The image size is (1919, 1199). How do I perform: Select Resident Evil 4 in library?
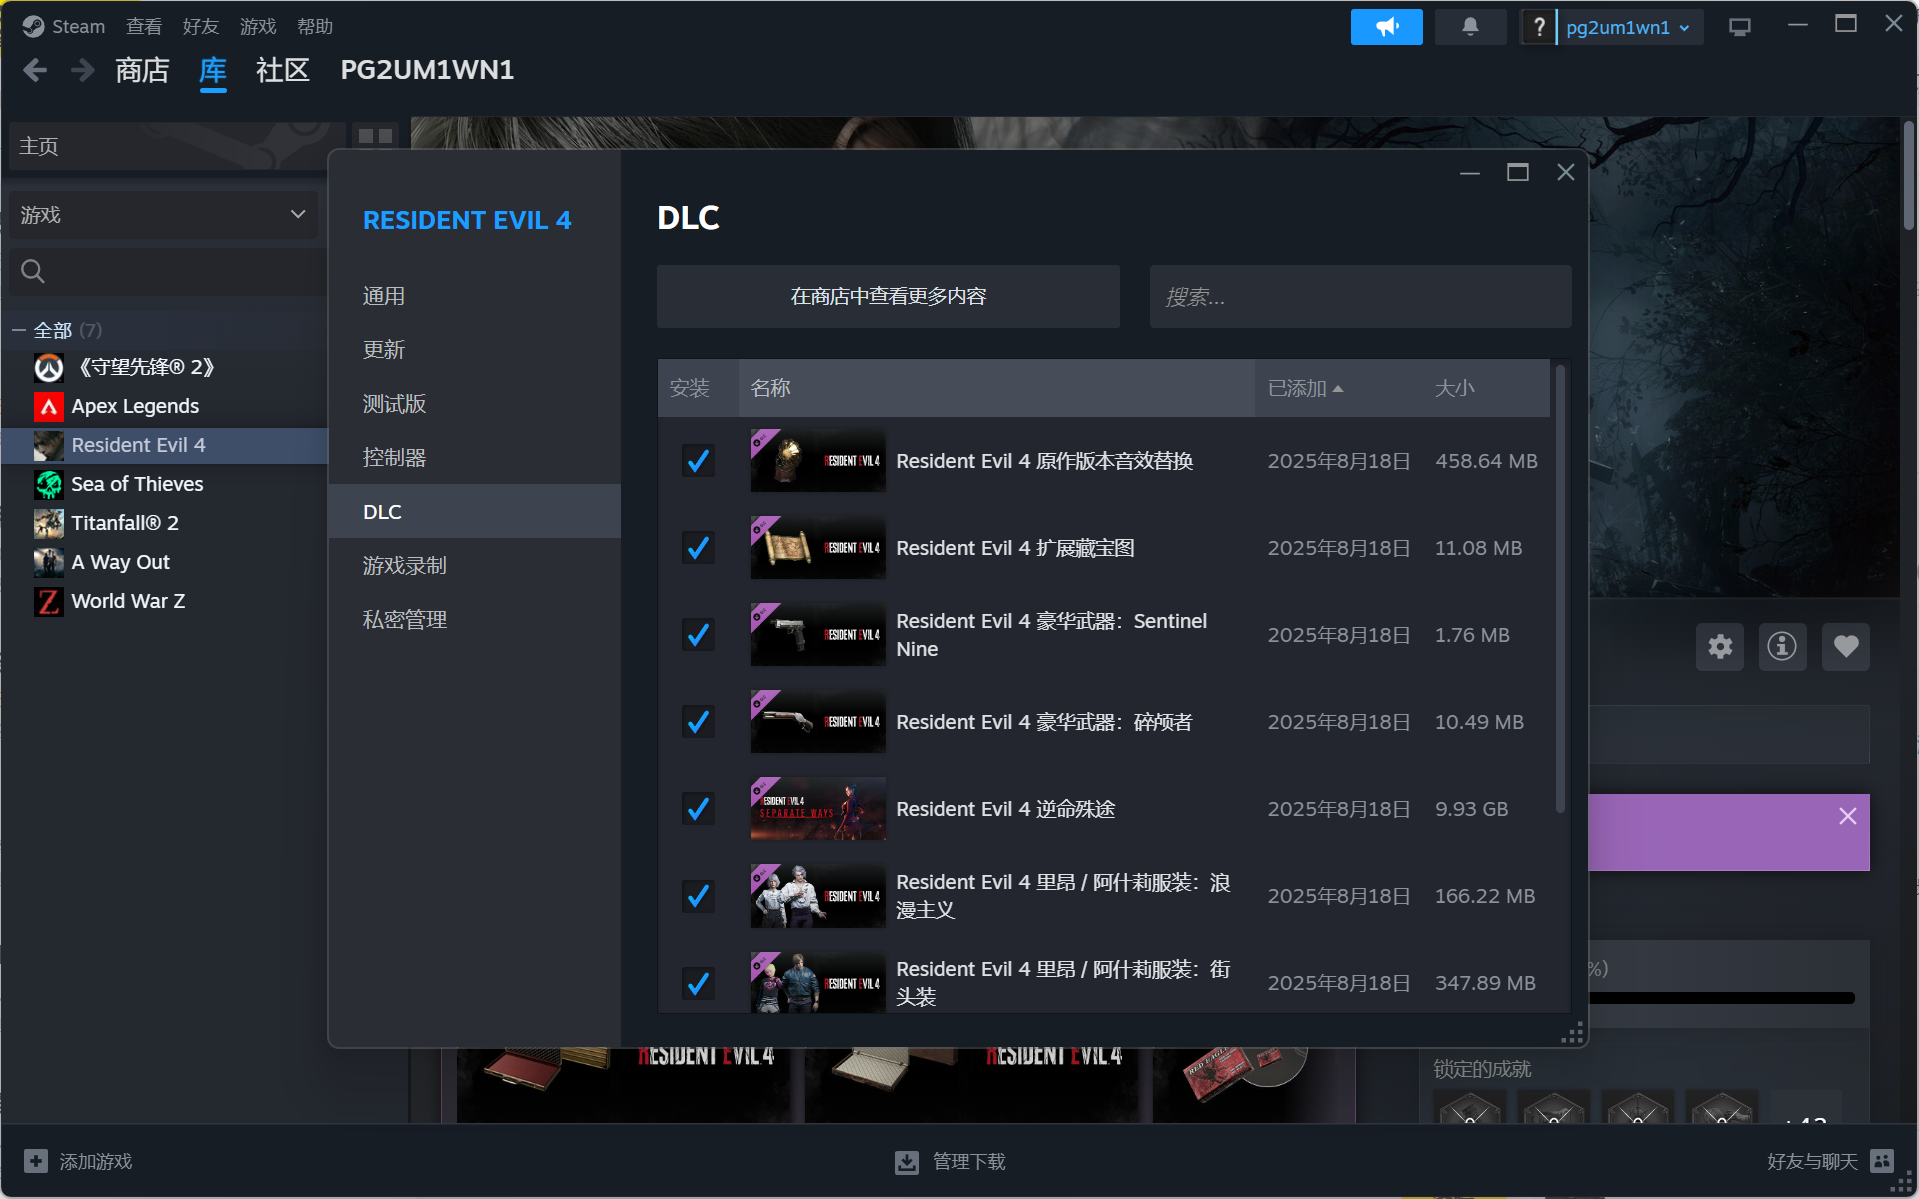point(165,446)
